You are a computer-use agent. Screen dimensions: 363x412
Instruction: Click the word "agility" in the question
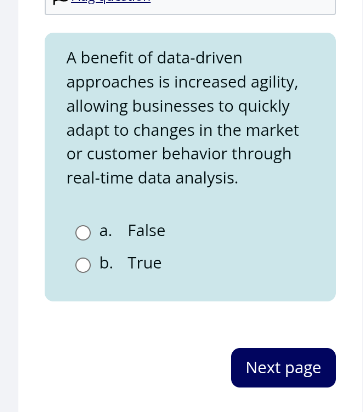tap(274, 82)
